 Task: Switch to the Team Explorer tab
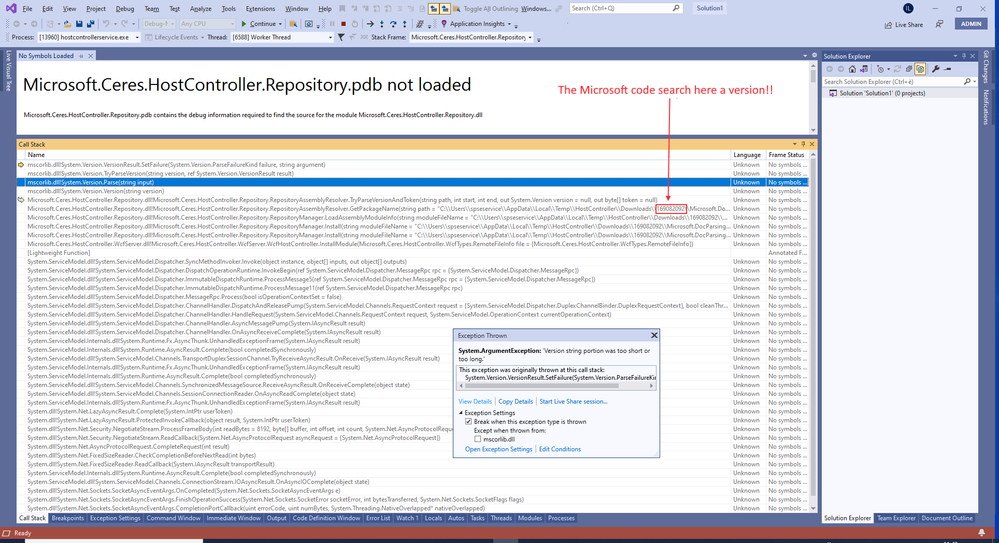tap(896, 518)
